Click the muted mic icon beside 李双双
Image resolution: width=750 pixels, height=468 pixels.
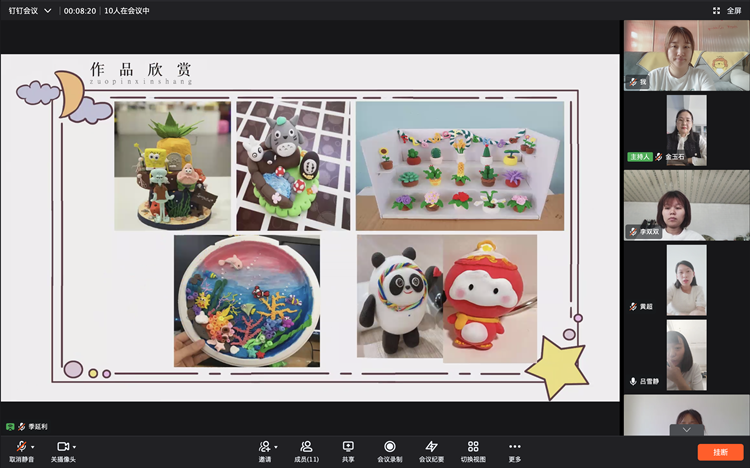633,232
